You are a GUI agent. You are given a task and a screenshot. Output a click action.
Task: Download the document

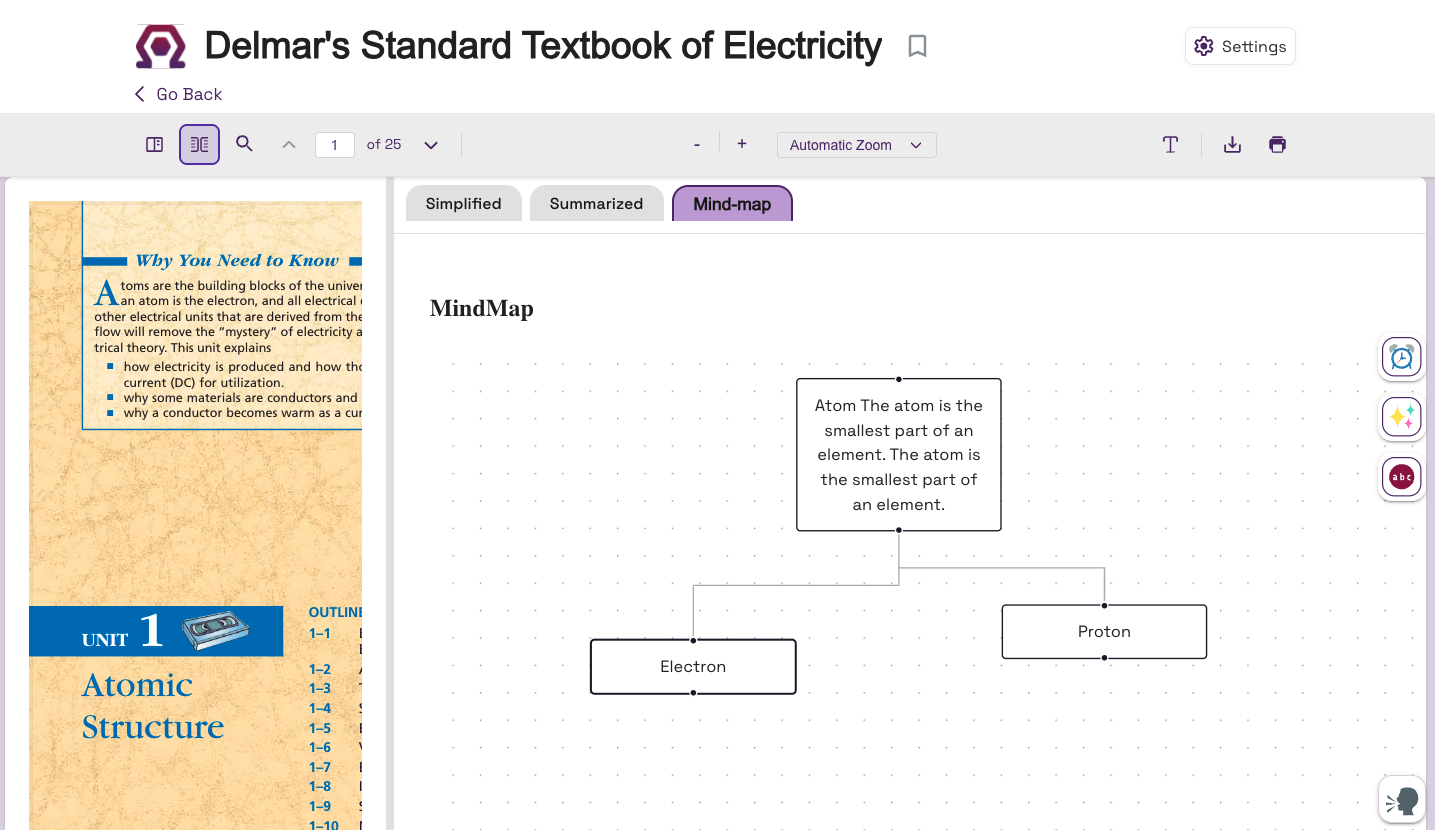[1232, 145]
